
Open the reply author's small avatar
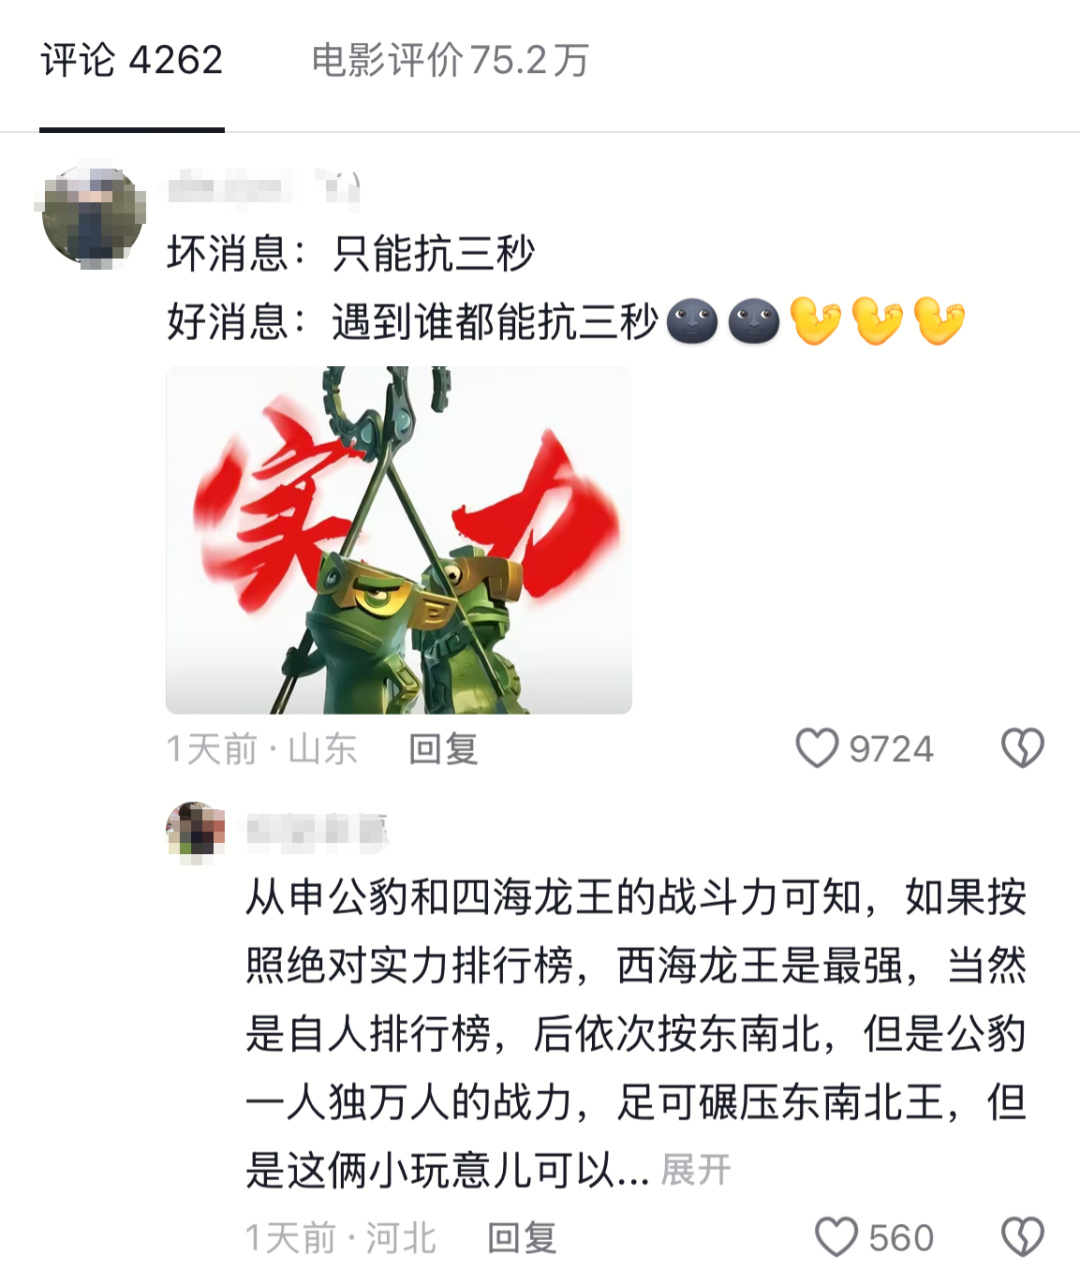tap(196, 832)
